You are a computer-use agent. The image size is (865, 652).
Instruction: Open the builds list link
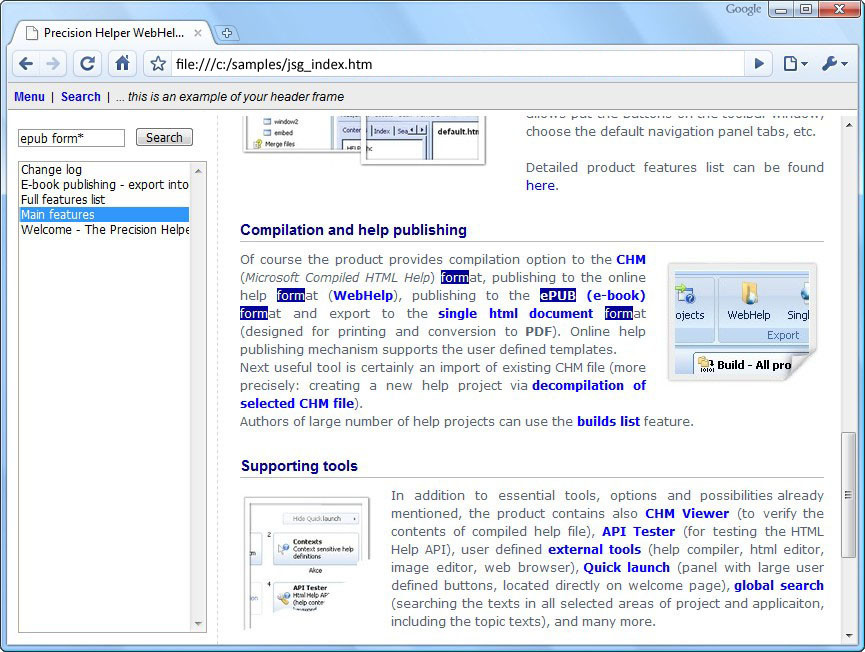(608, 421)
